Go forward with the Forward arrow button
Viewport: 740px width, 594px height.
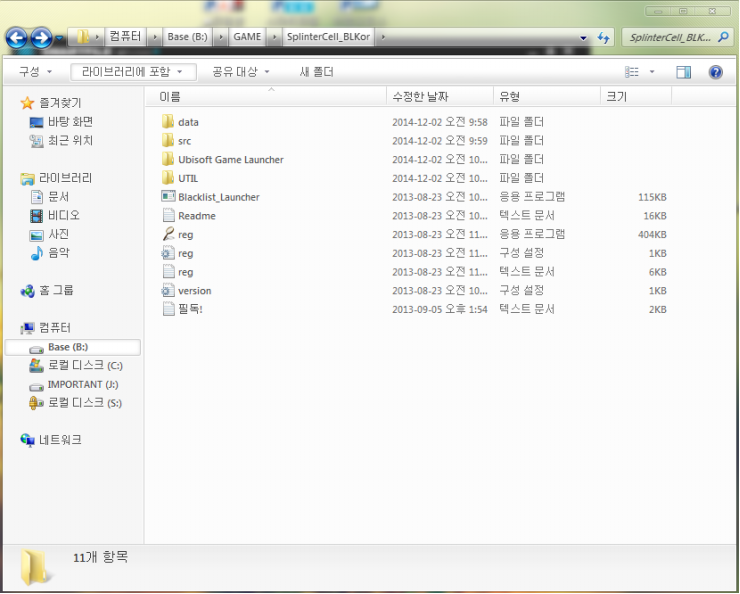point(41,38)
